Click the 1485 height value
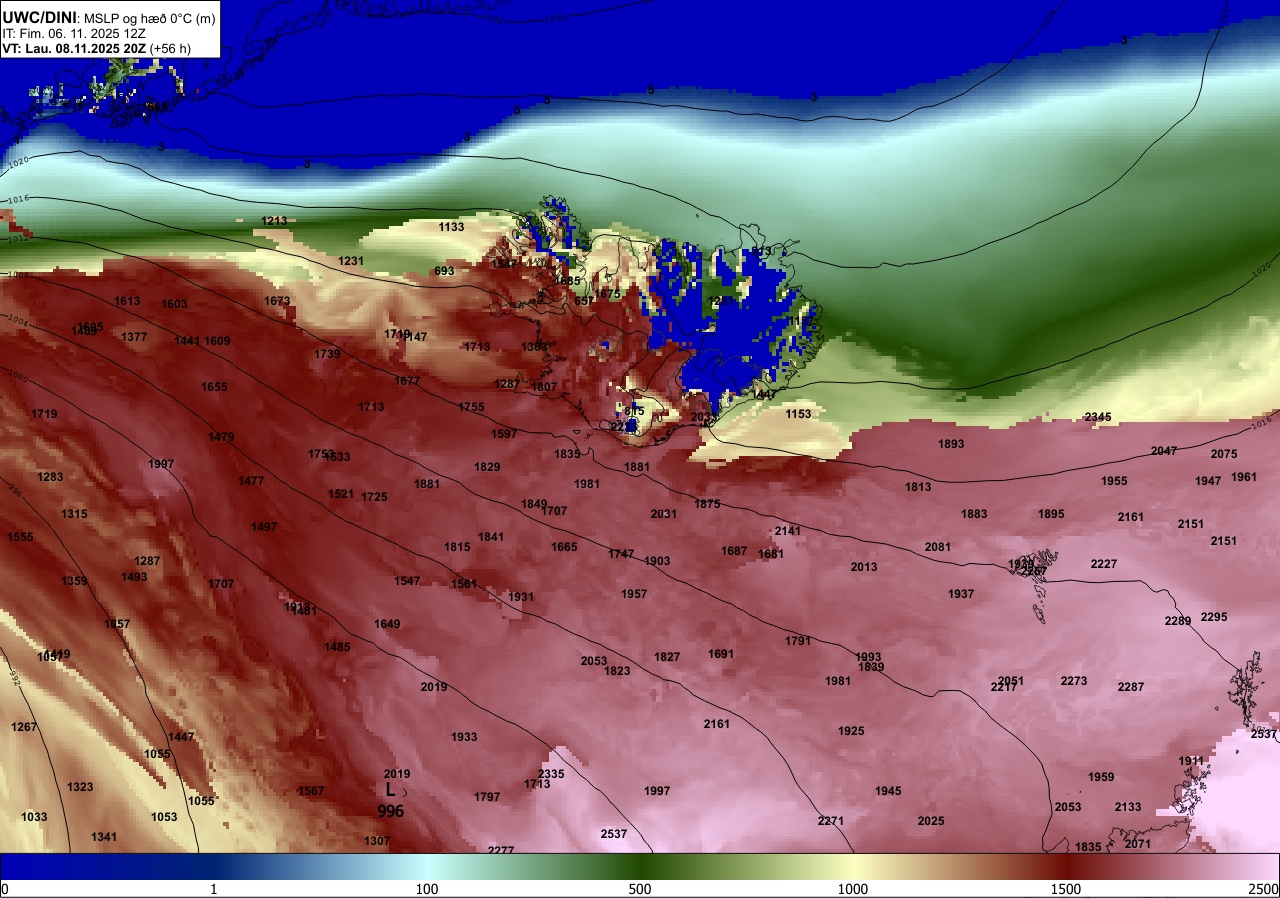 click(337, 647)
